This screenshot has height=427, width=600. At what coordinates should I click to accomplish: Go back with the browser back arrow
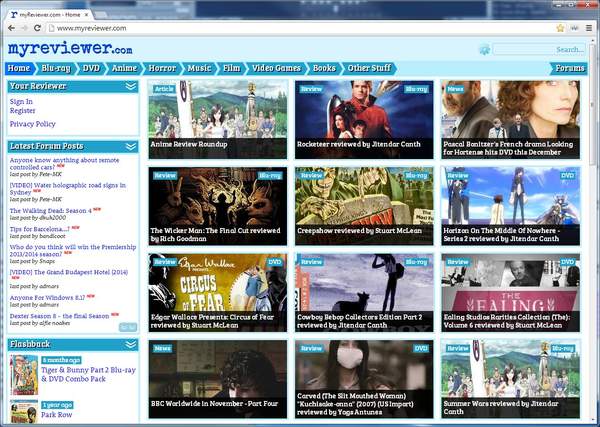(11, 28)
